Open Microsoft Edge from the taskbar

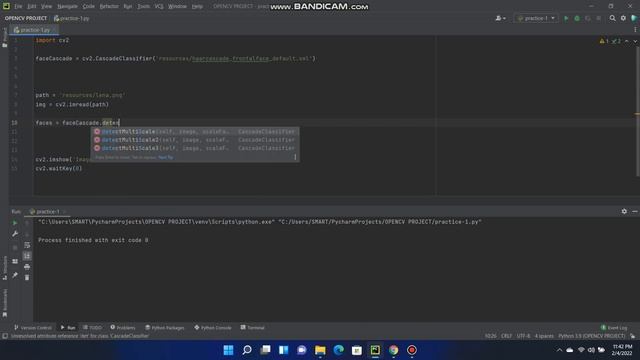(338, 350)
